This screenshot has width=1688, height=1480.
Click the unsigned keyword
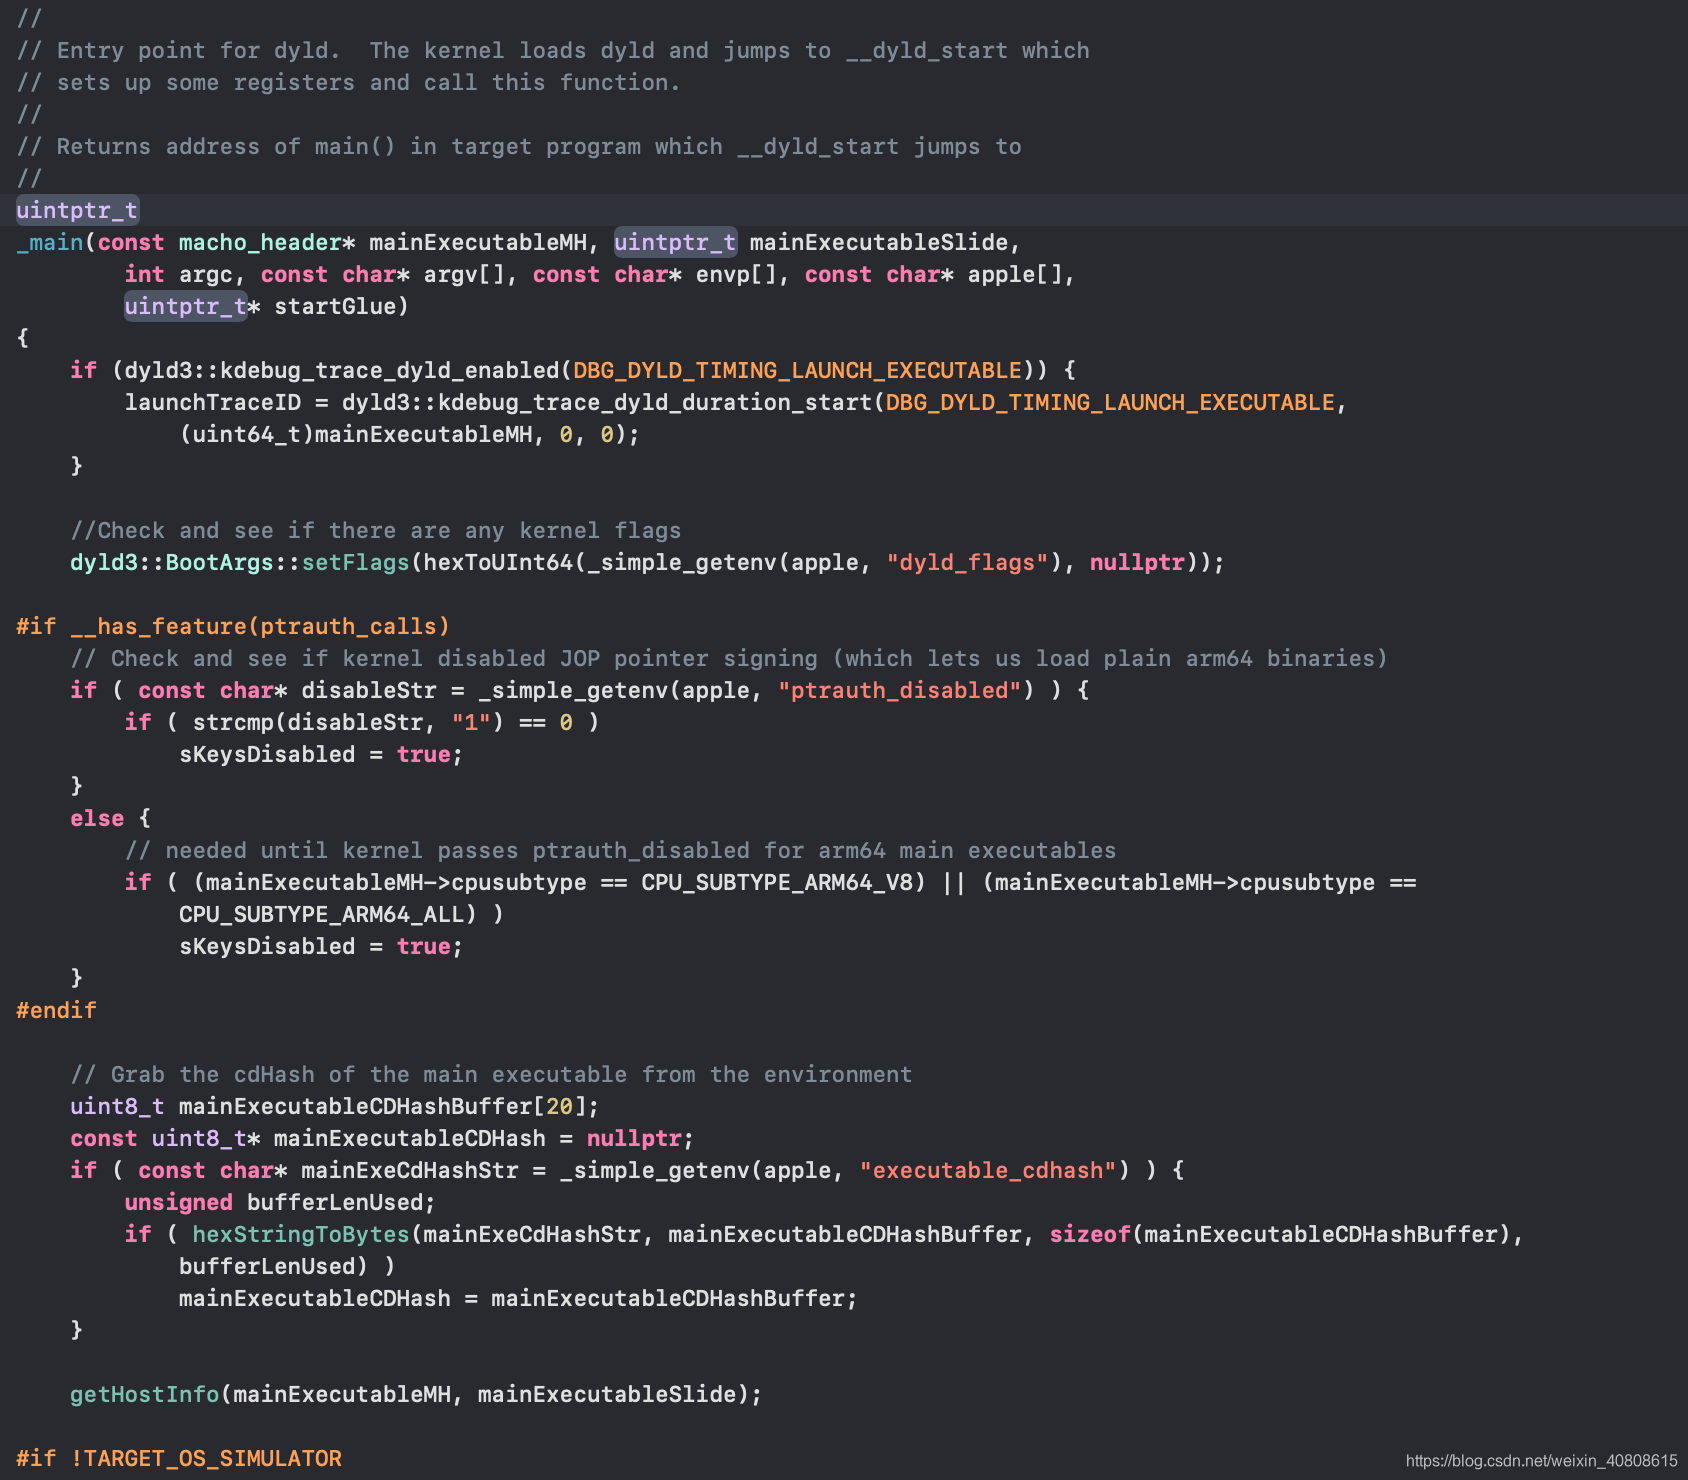[179, 1202]
